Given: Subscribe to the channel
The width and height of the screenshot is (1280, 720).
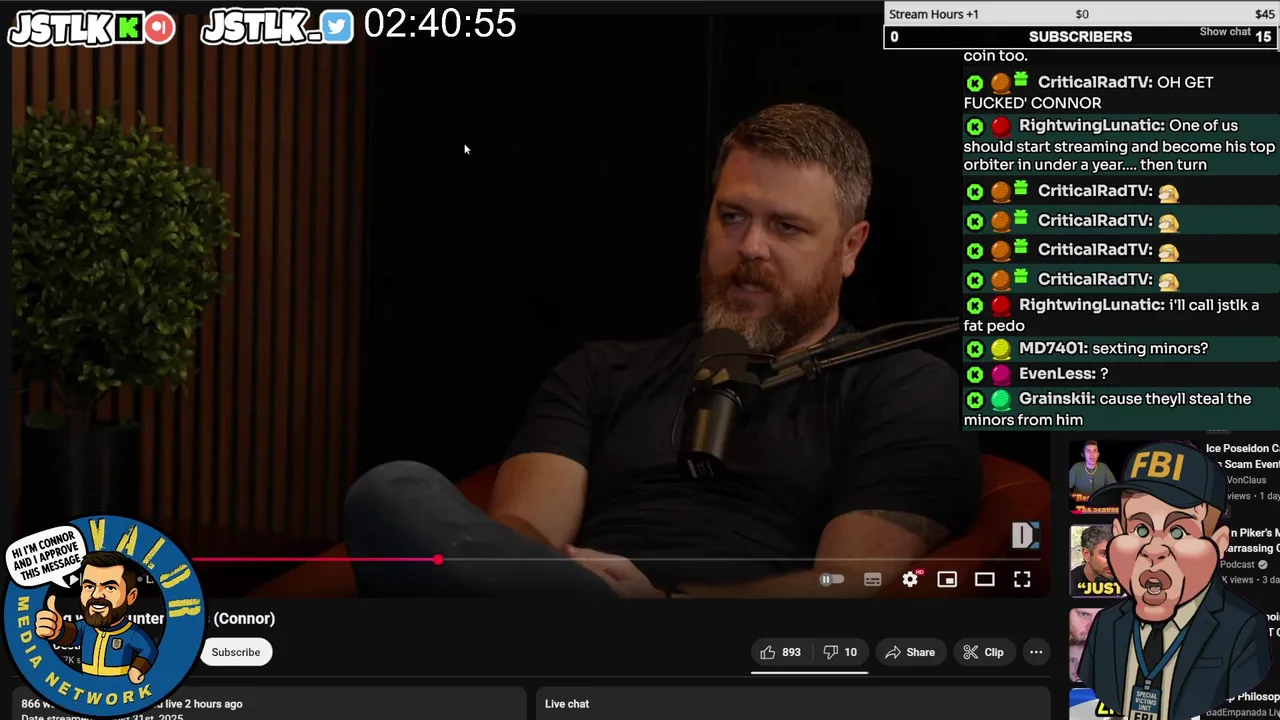Looking at the screenshot, I should [235, 652].
